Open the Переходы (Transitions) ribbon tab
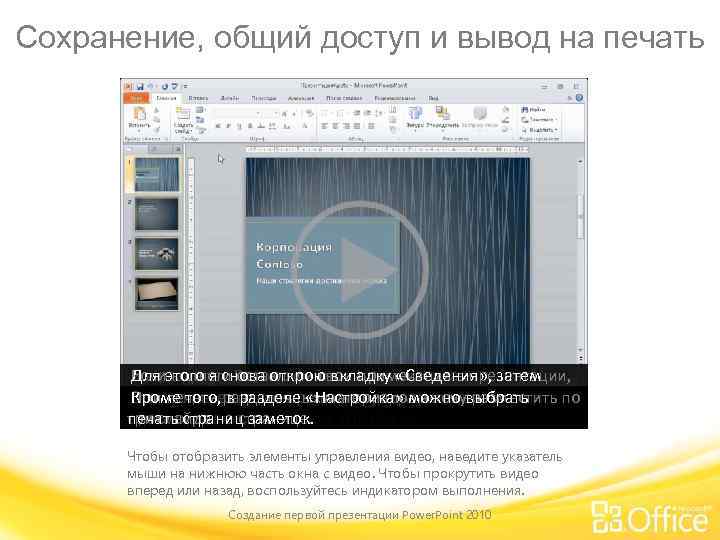Image resolution: width=720 pixels, height=540 pixels. [264, 98]
